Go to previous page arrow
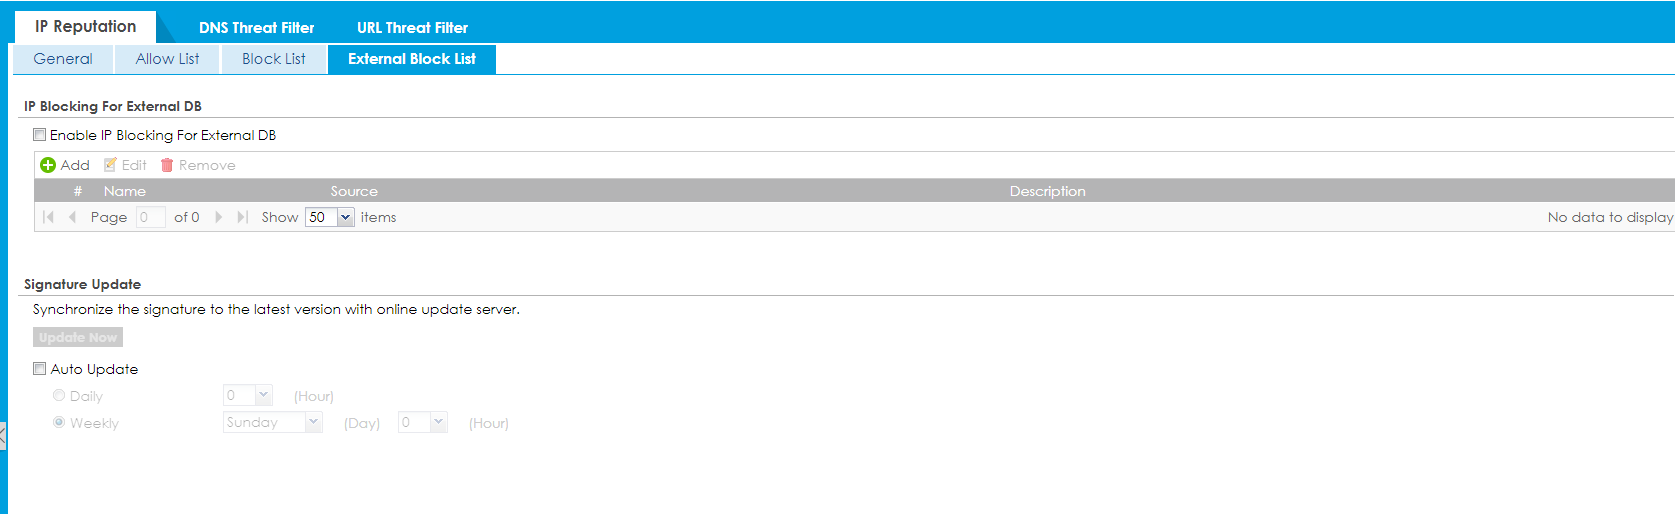1675x514 pixels. [72, 217]
